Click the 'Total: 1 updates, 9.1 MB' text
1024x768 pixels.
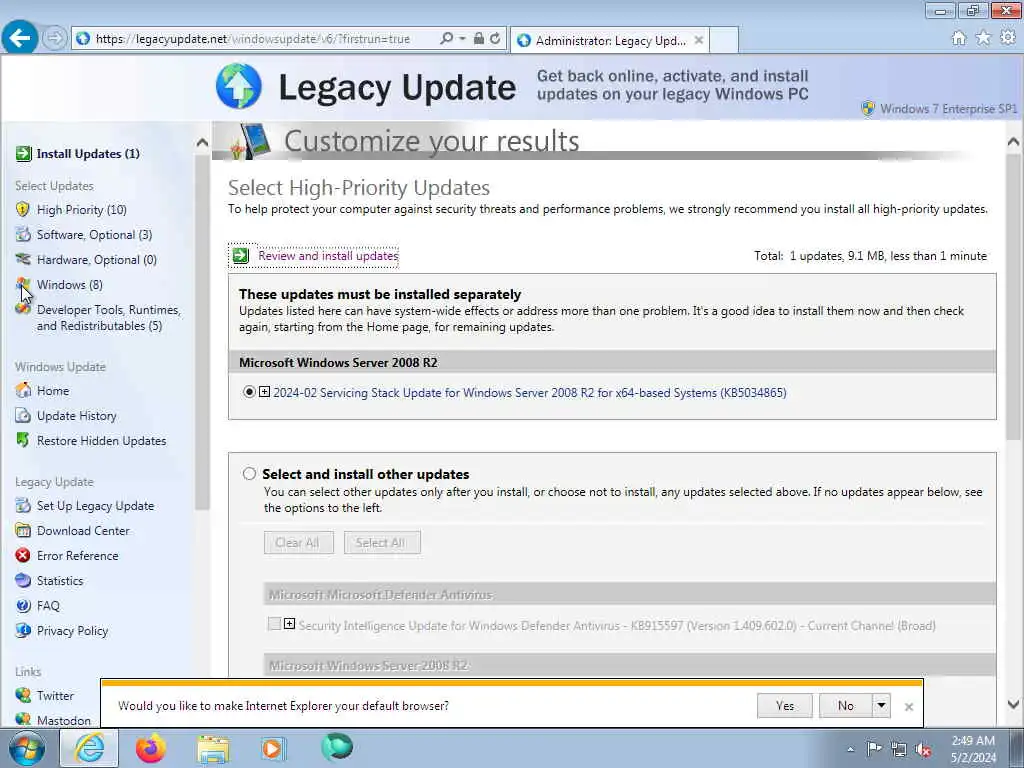pyautogui.click(x=870, y=256)
